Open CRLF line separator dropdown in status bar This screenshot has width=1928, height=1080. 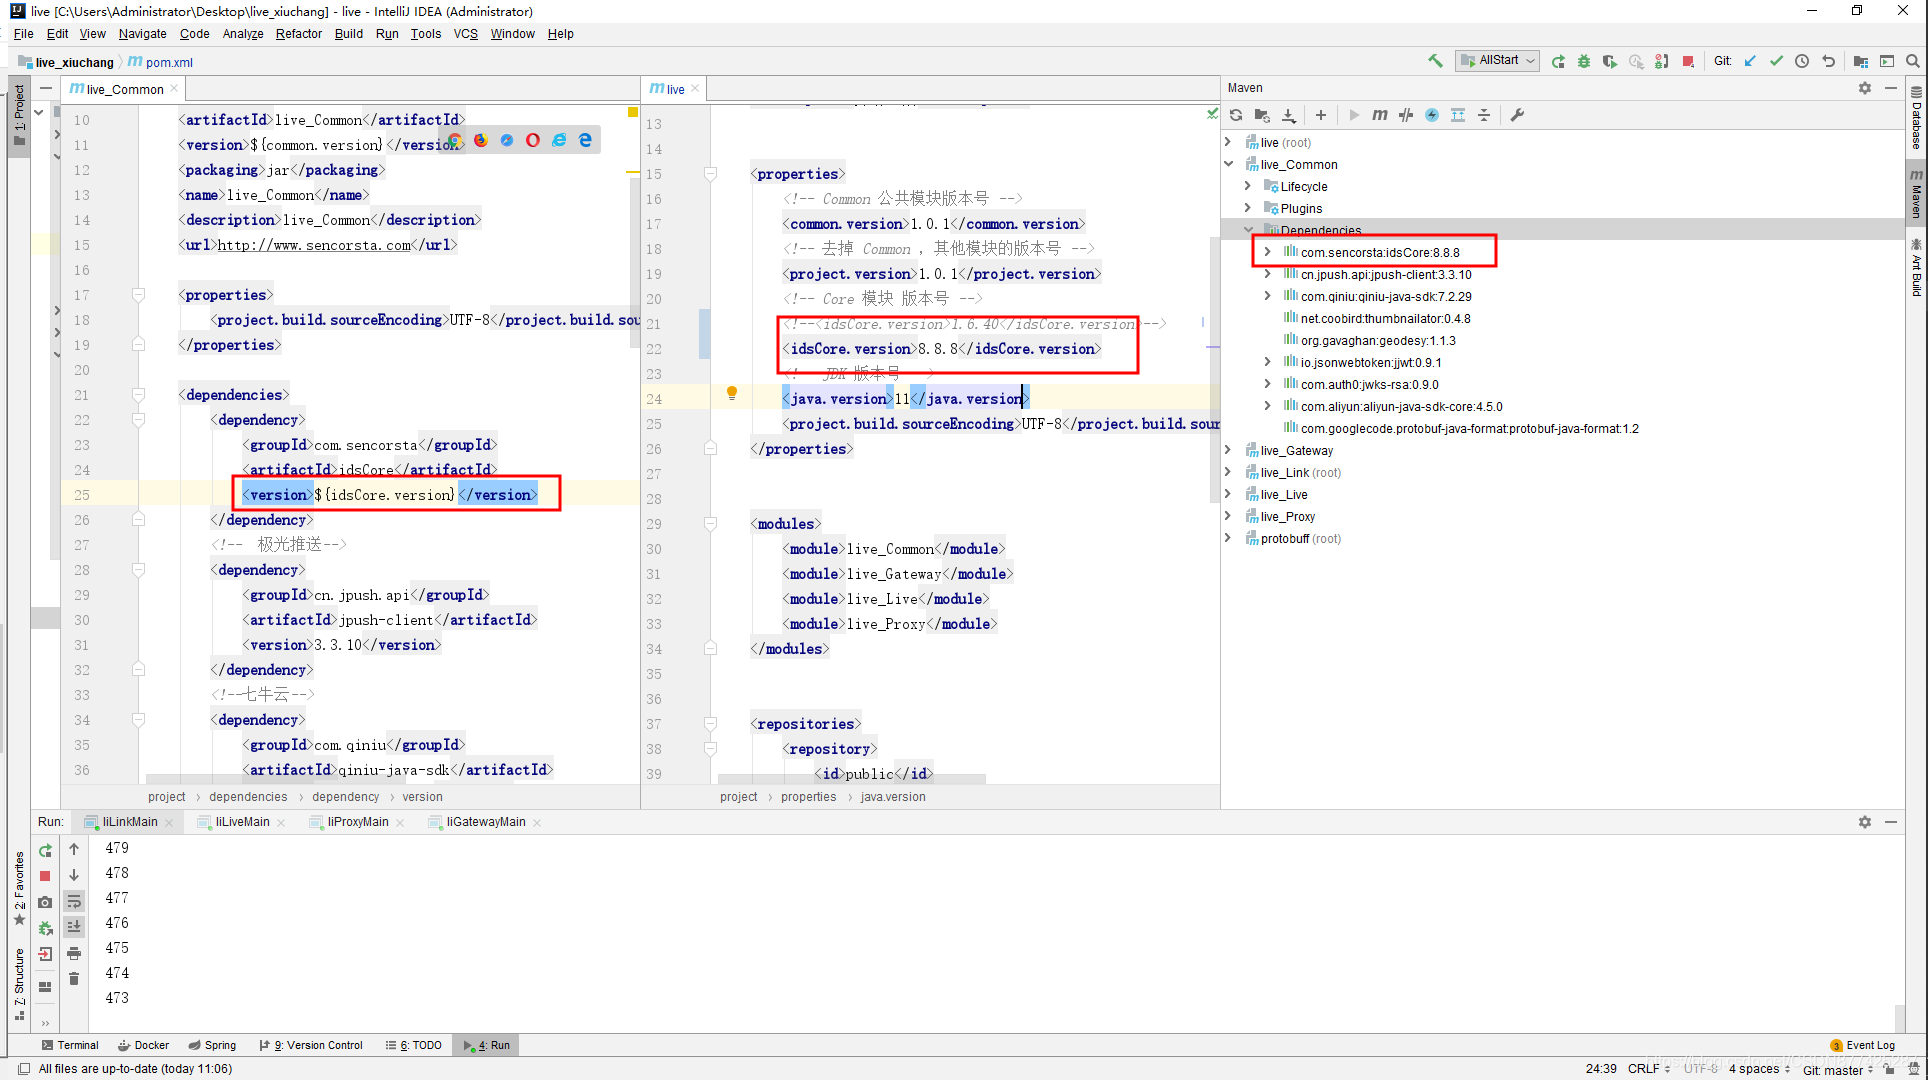click(x=1649, y=1069)
